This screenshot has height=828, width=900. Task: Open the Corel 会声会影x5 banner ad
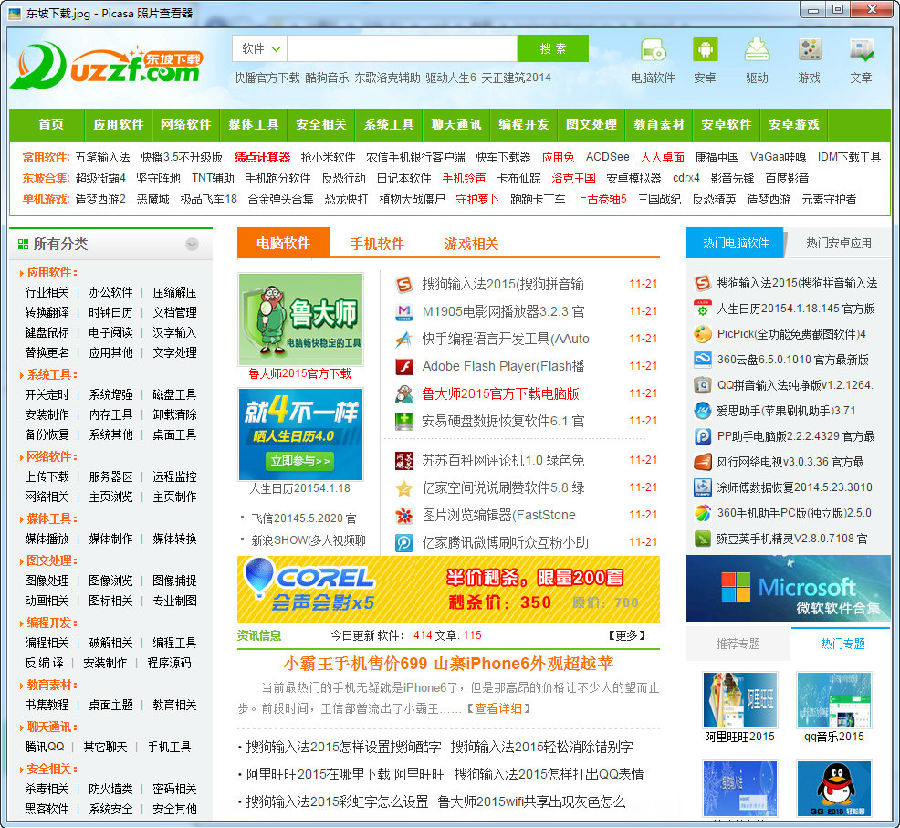click(x=448, y=590)
